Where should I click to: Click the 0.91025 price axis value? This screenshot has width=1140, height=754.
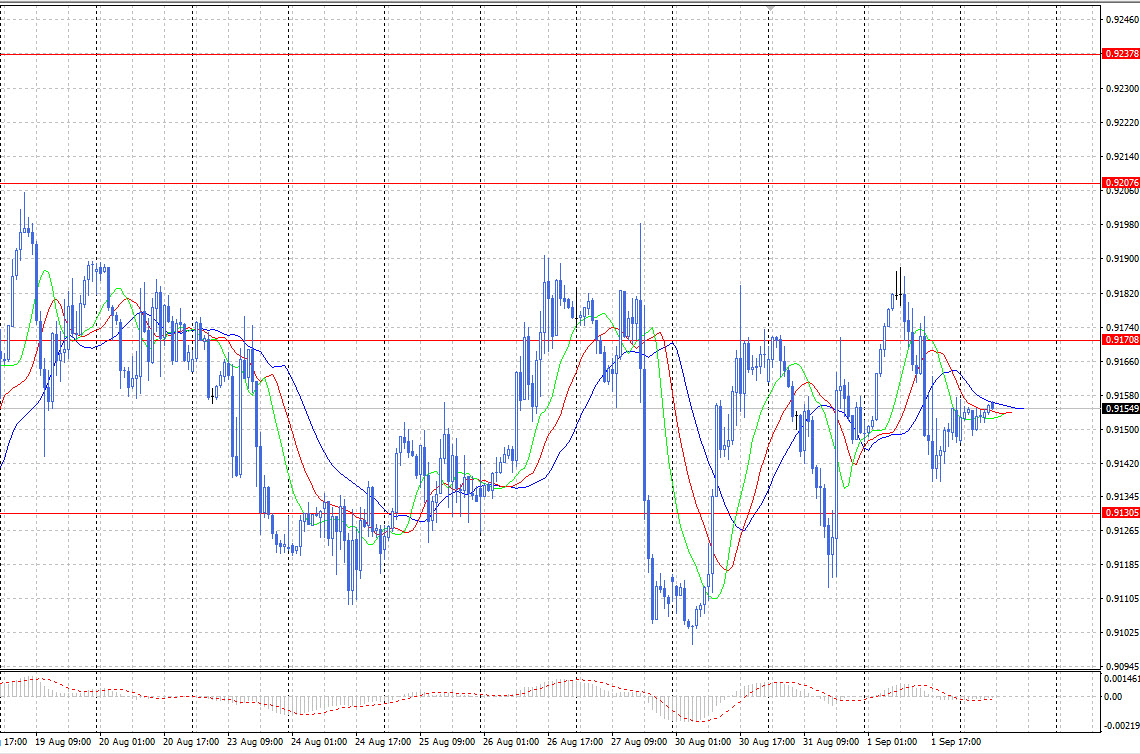pyautogui.click(x=1122, y=633)
